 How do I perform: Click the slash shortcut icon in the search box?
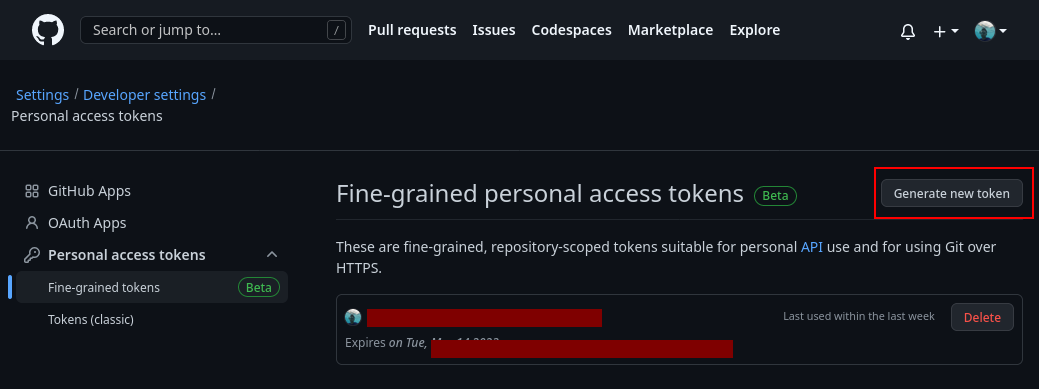point(337,30)
